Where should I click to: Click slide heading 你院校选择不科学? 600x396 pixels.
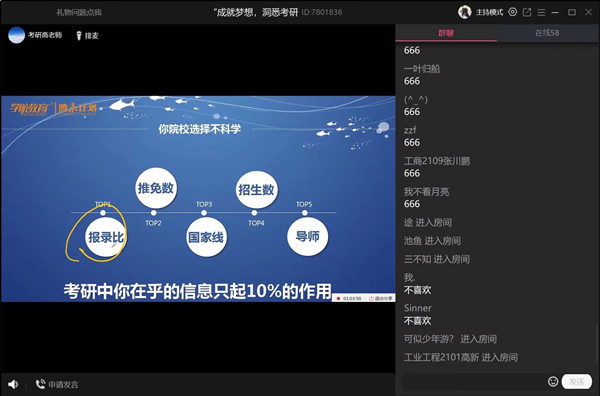200,129
